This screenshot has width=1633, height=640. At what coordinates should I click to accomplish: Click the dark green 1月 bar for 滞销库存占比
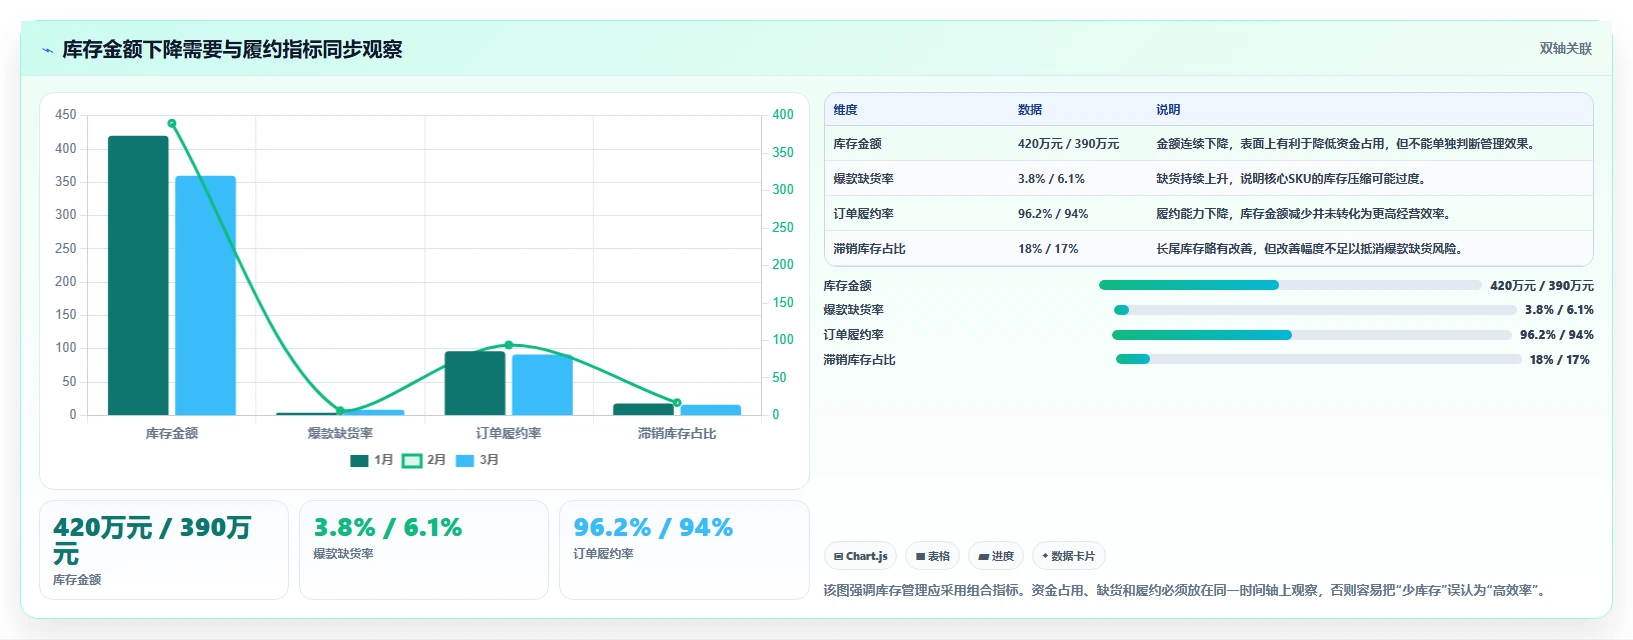coord(643,409)
